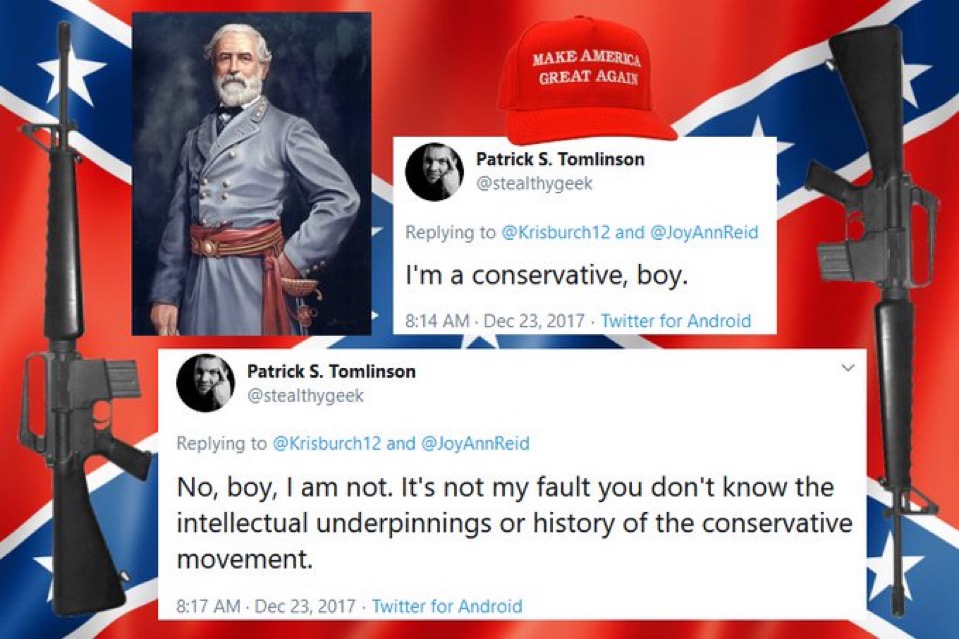The width and height of the screenshot is (959, 639).
Task: Click the "No, boy, I am not" tweet text
Action: tap(514, 523)
